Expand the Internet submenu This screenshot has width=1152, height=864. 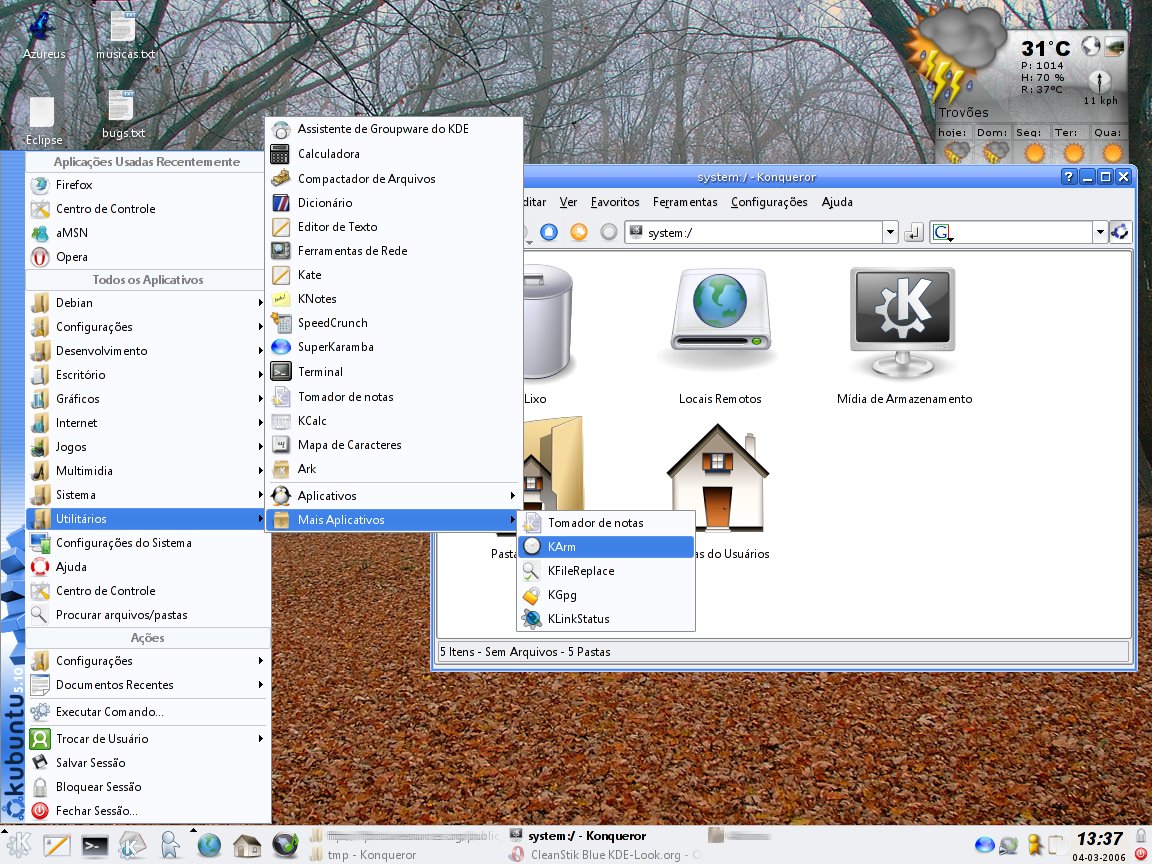tap(145, 423)
